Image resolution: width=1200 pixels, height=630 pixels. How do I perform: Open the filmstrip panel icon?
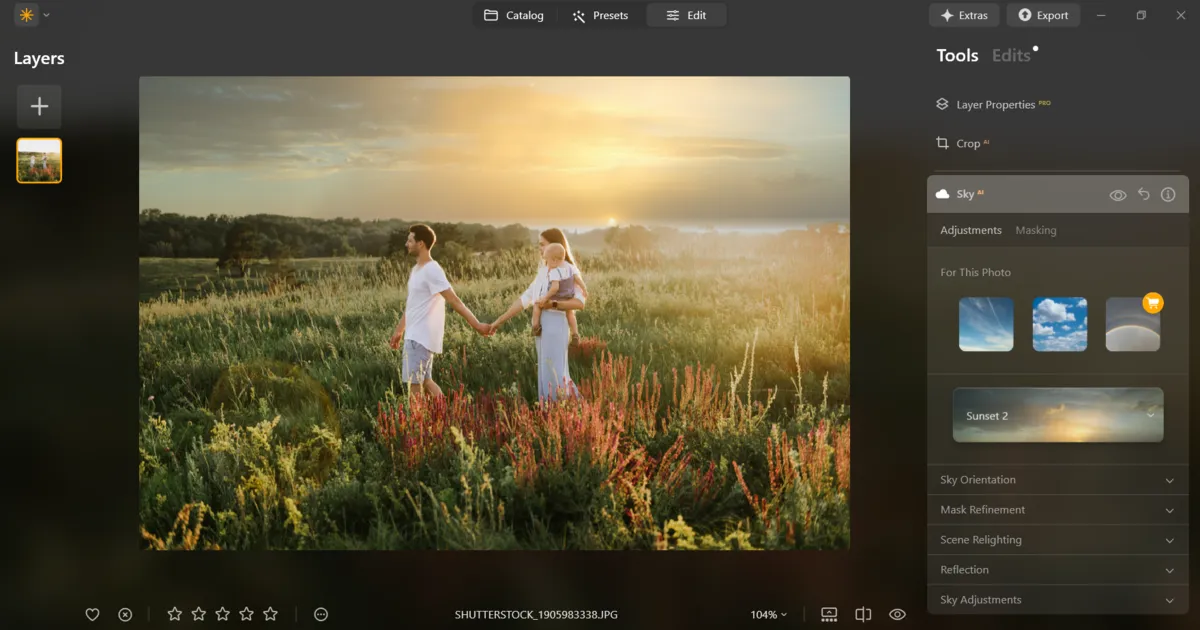pyautogui.click(x=828, y=614)
